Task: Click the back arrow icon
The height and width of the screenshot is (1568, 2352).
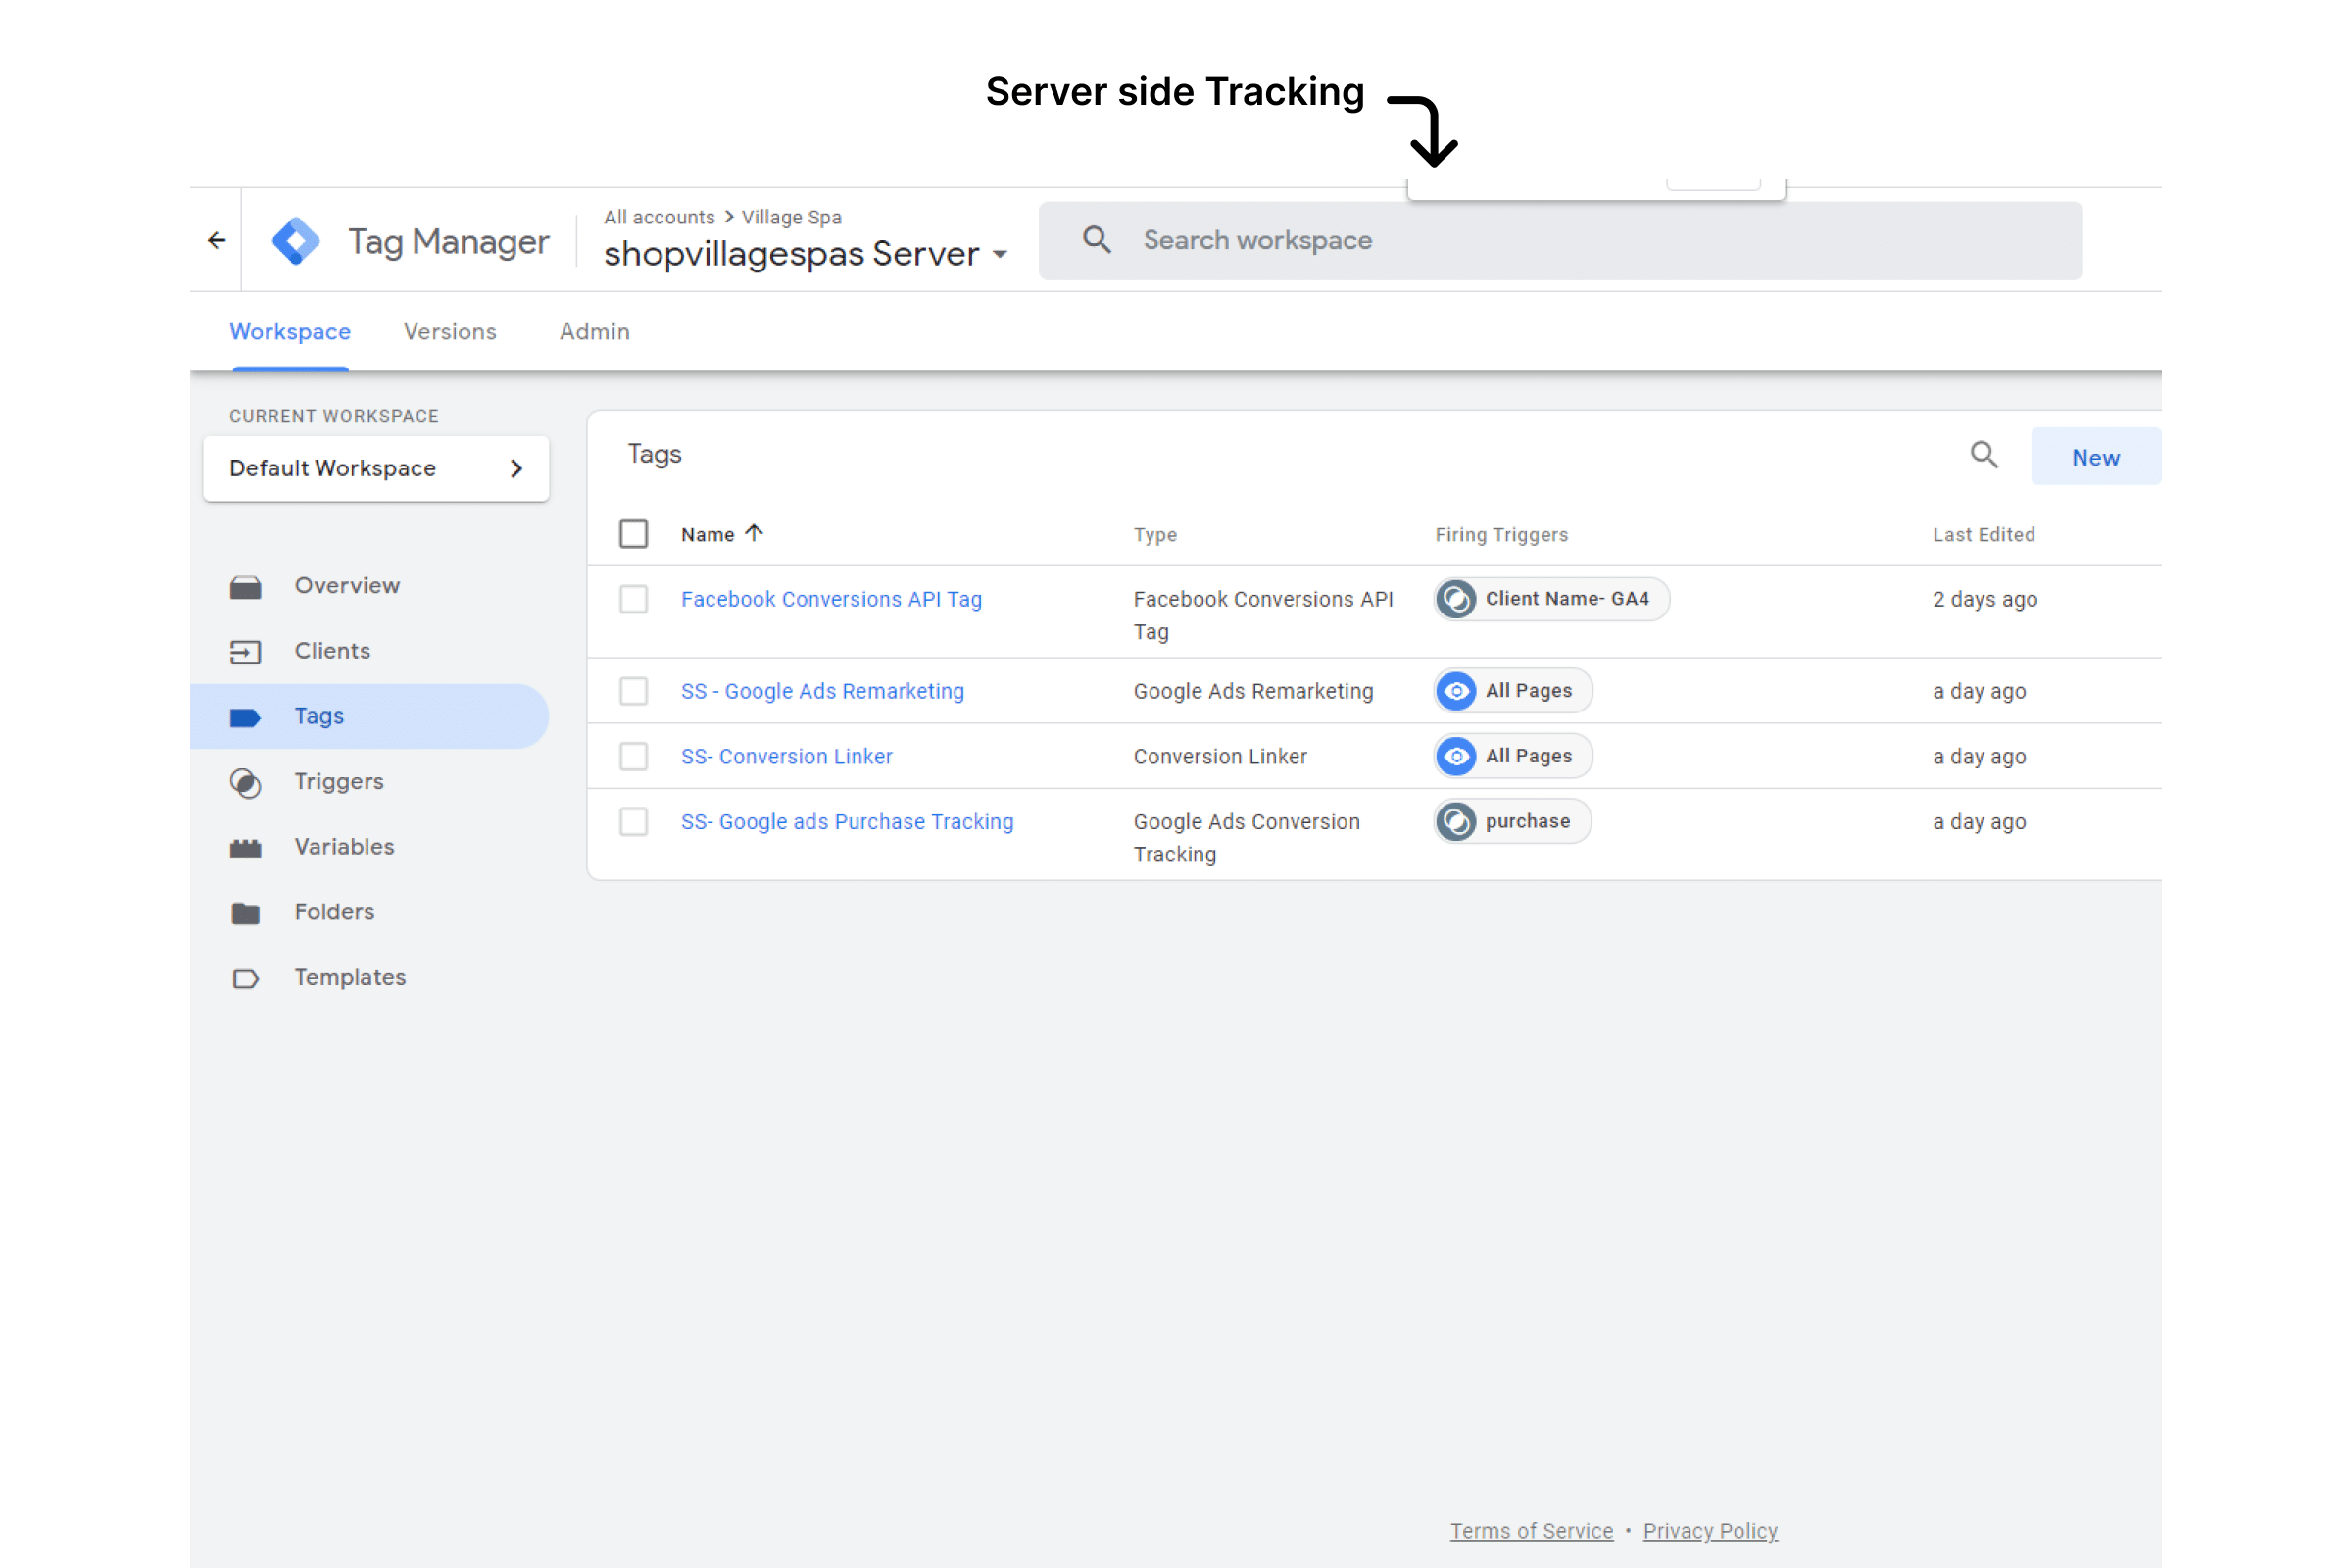Action: (x=217, y=240)
